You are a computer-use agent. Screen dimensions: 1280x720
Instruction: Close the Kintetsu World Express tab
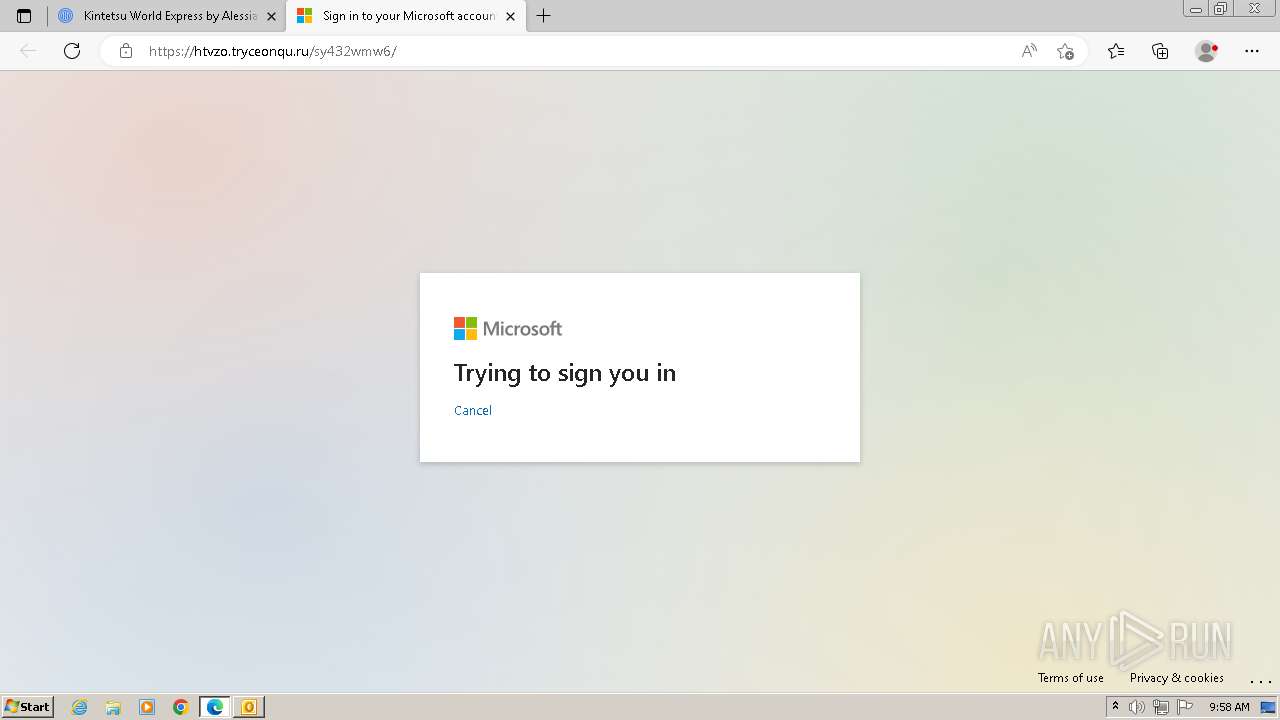coord(271,16)
